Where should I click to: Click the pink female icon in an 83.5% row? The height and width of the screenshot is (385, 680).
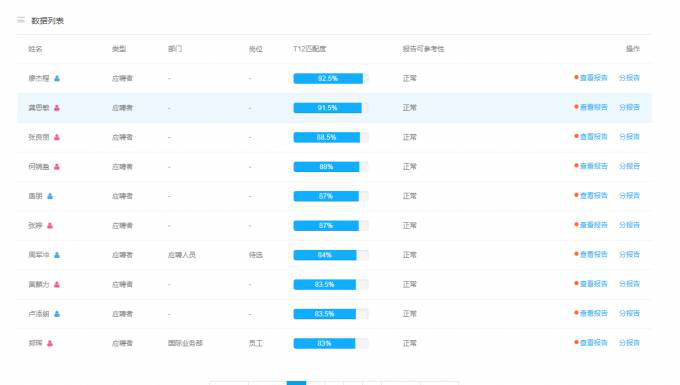(x=57, y=284)
